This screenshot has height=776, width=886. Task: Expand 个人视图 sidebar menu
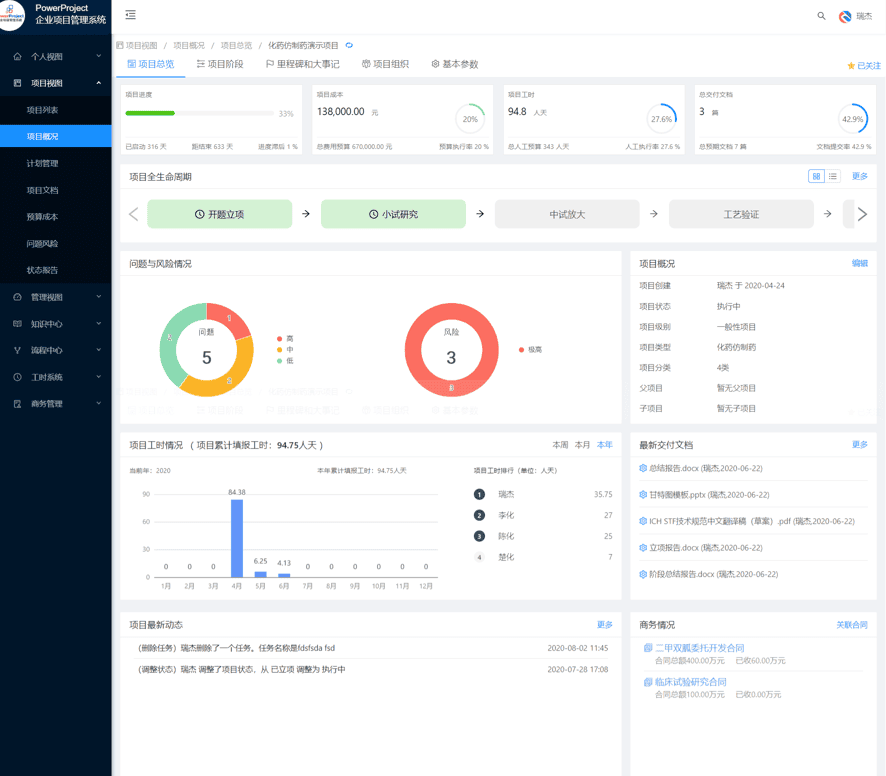55,57
